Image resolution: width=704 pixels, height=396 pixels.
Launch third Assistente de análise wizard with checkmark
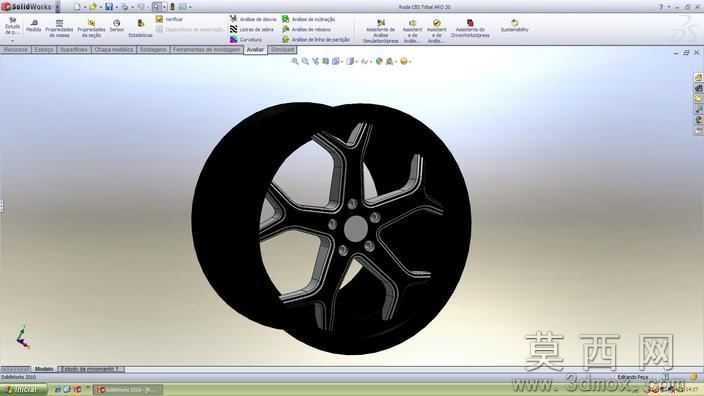436,31
